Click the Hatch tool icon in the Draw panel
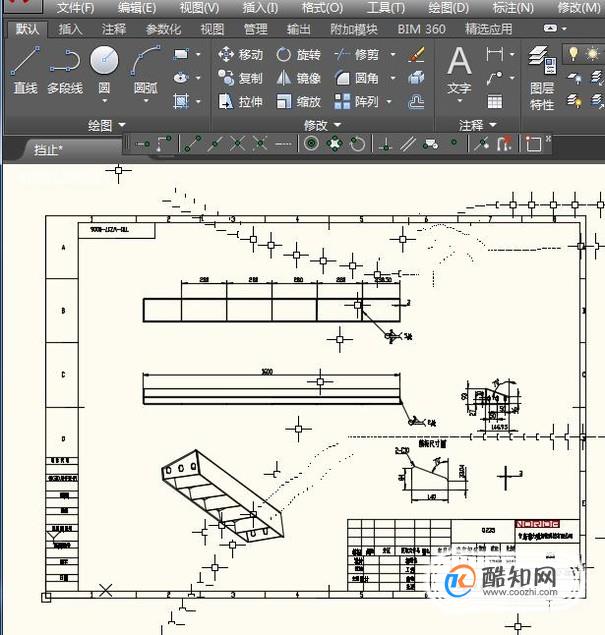 pyautogui.click(x=181, y=101)
